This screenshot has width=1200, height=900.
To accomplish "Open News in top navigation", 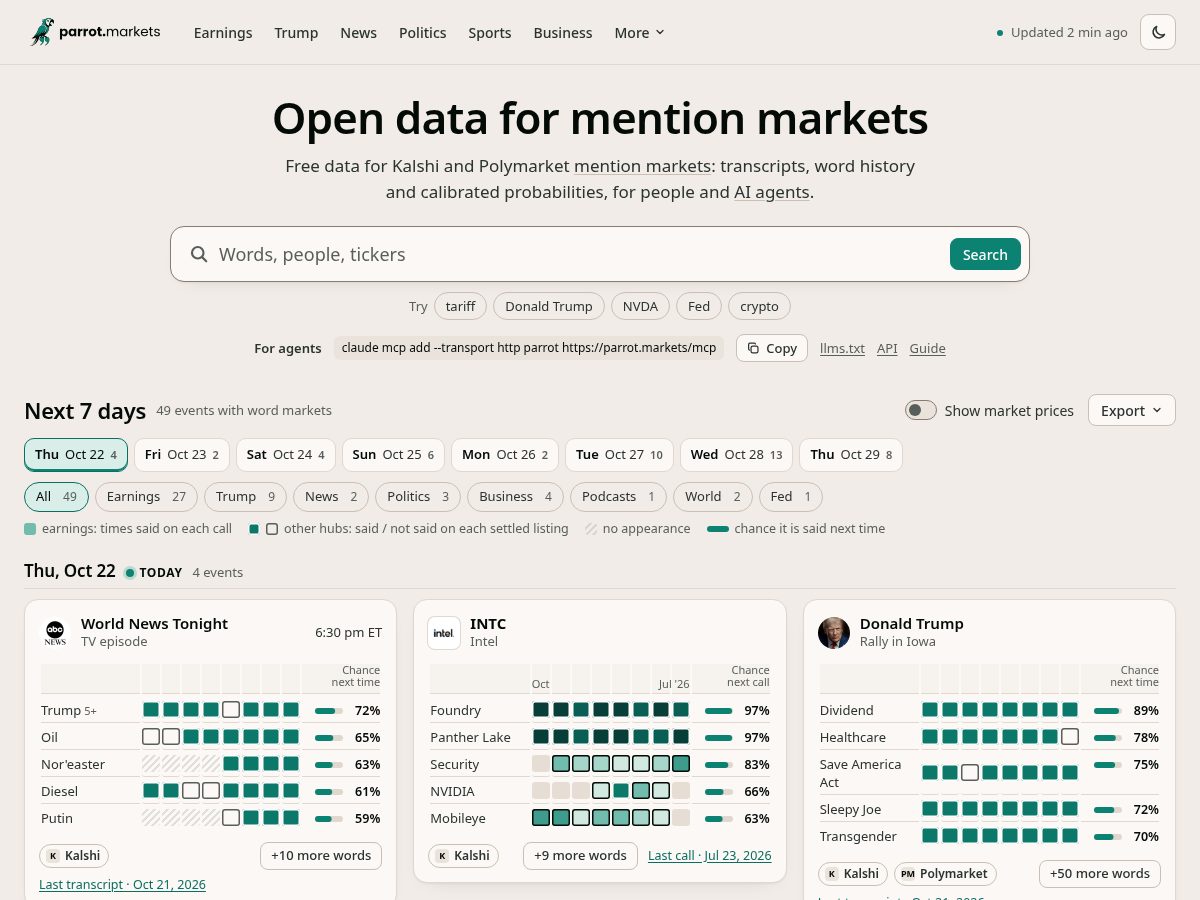I will pos(358,32).
